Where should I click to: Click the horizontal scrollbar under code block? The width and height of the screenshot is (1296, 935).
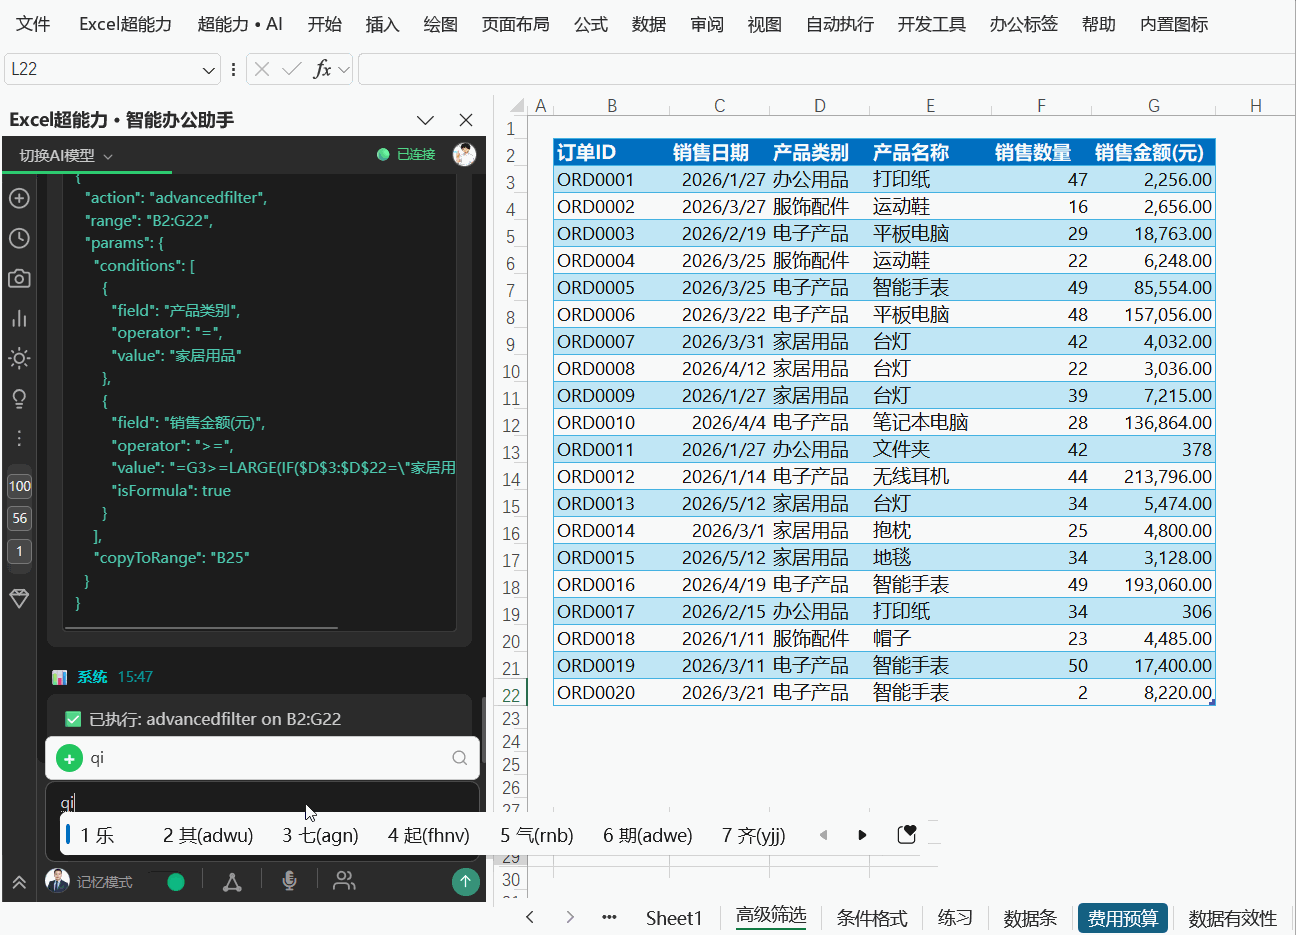pyautogui.click(x=201, y=628)
